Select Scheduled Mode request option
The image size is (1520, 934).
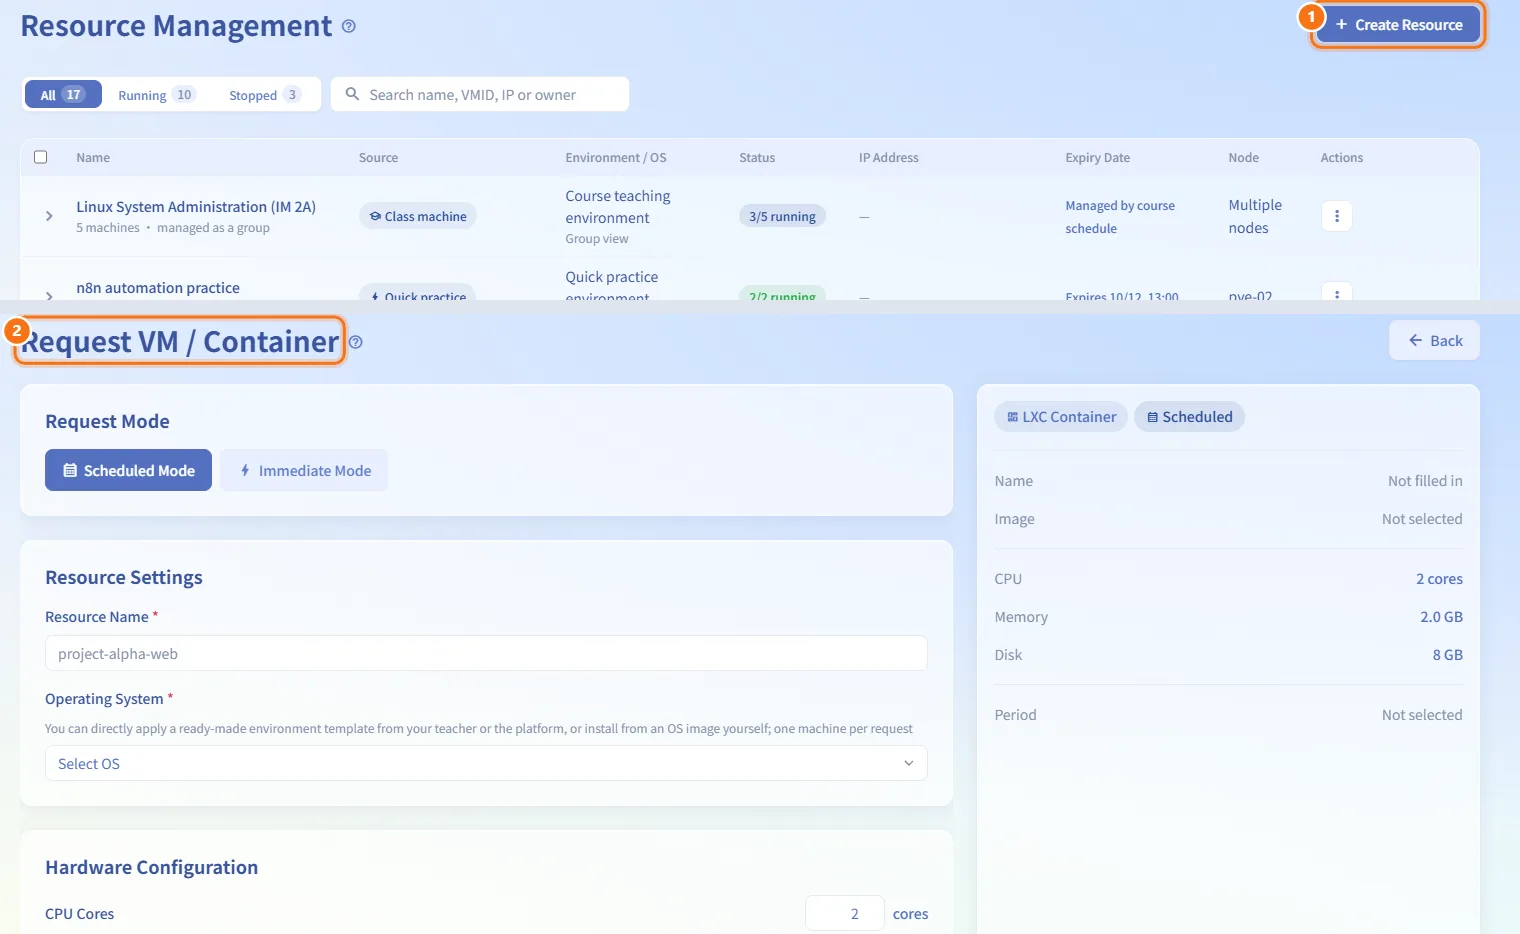[x=128, y=470]
